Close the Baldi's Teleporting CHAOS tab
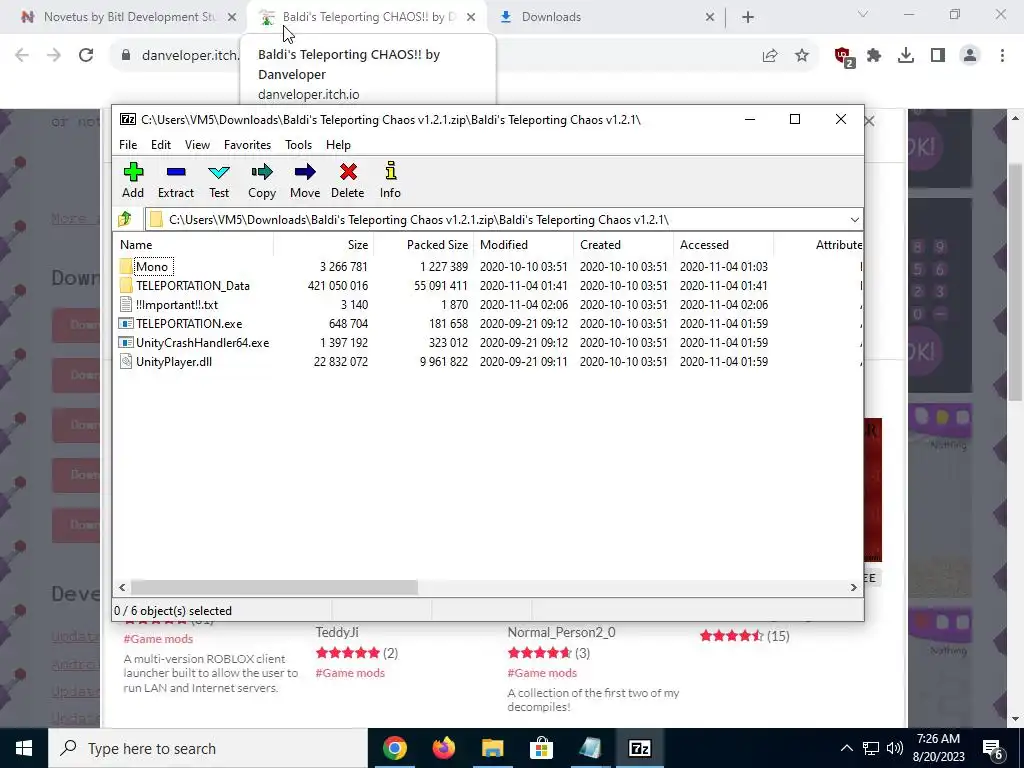 click(470, 17)
